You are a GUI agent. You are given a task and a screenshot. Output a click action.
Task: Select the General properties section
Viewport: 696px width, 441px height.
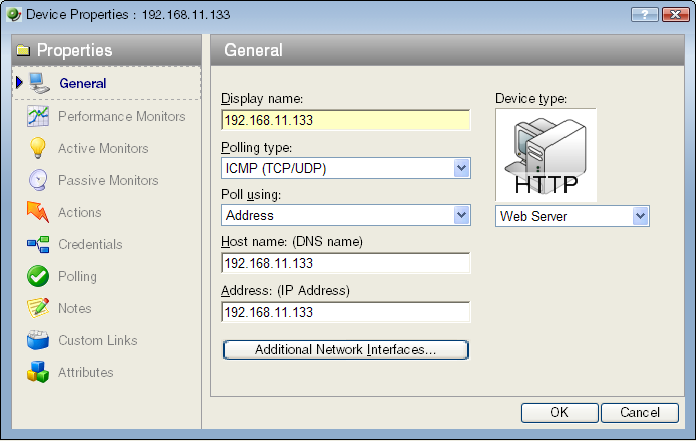point(82,83)
